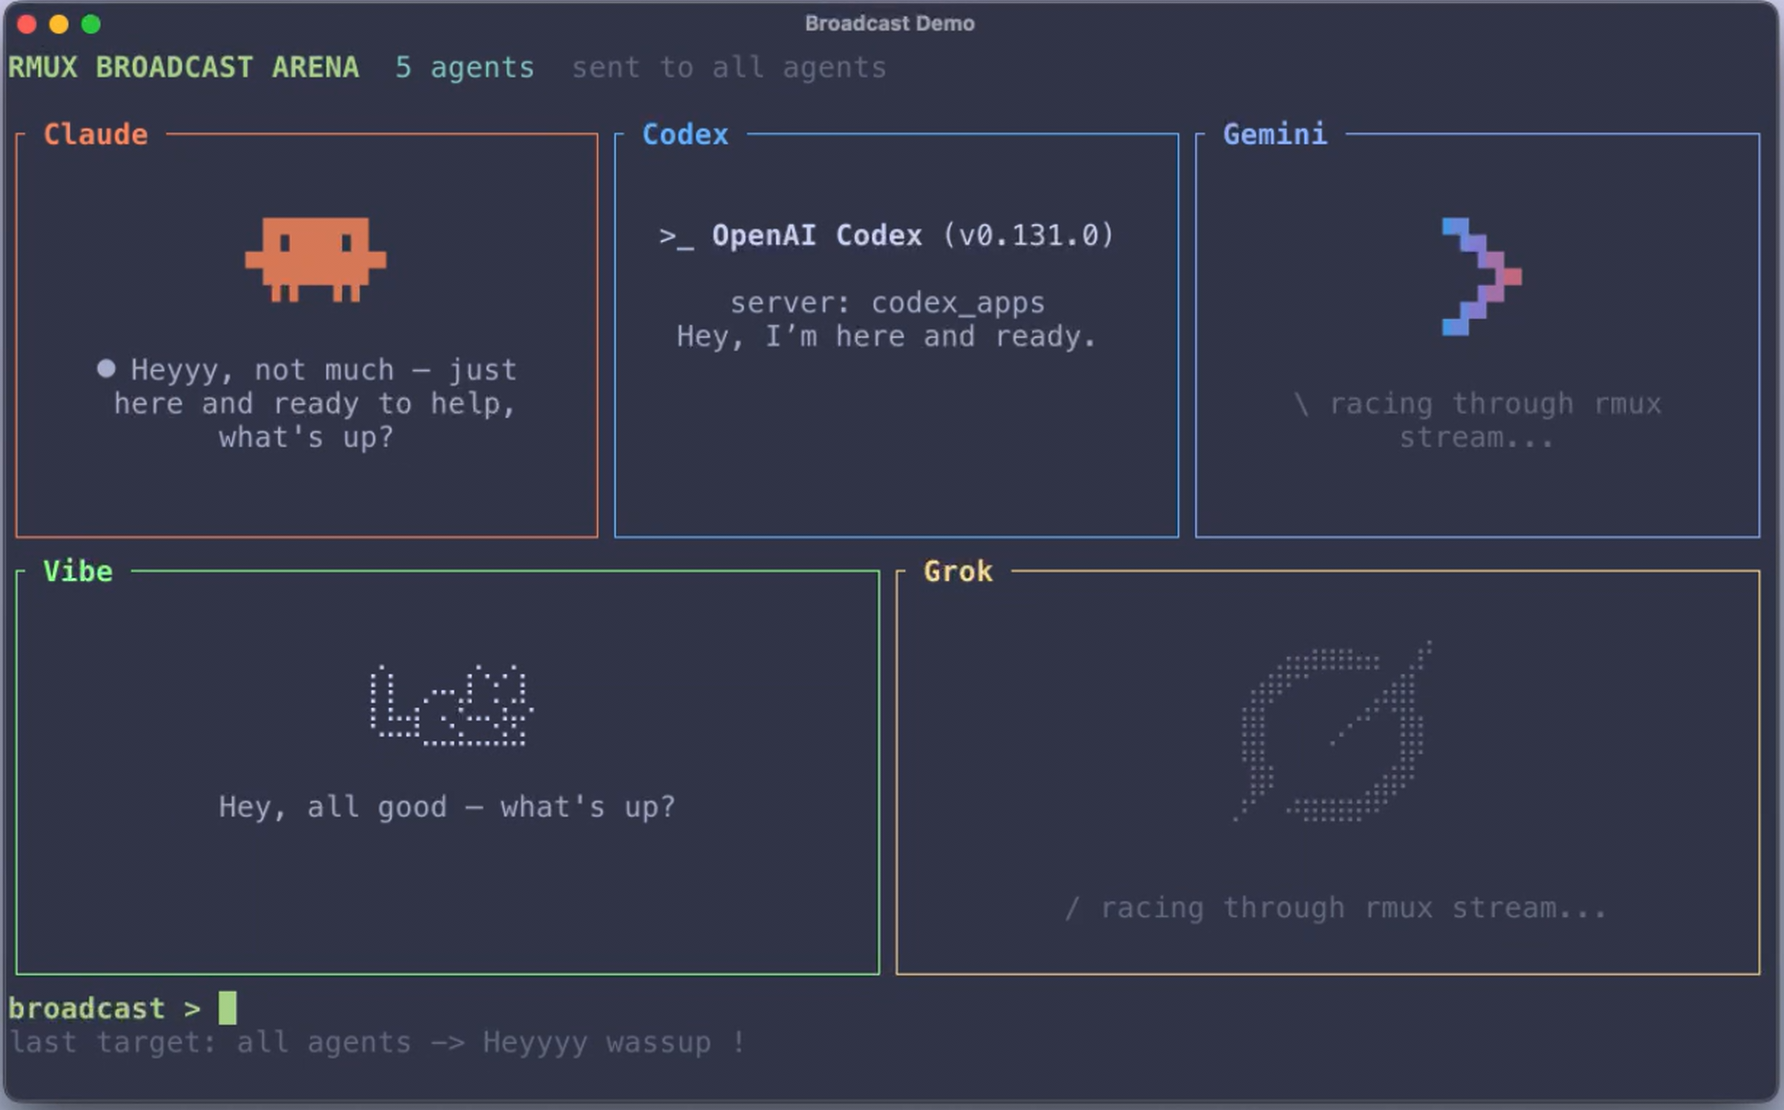
Task: Close the Broadcast Demo window
Action: (x=27, y=24)
